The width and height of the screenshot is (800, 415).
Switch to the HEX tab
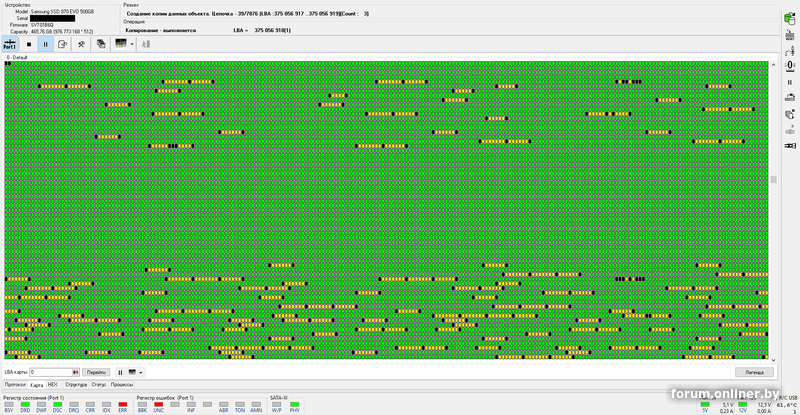point(53,384)
